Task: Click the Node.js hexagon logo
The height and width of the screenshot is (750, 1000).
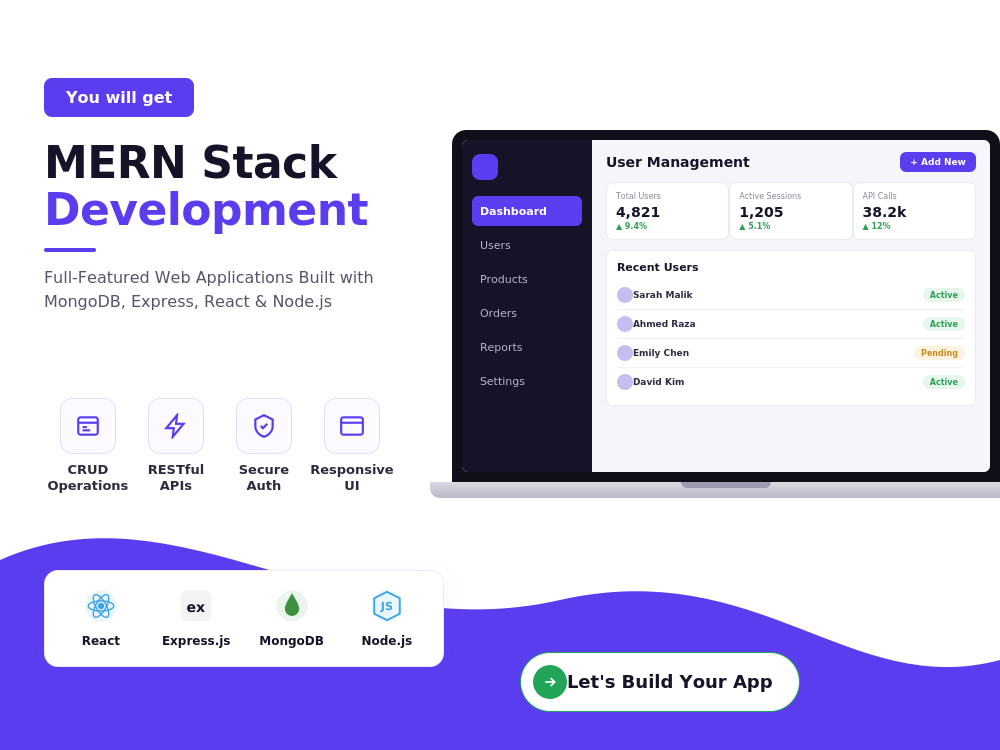Action: (386, 606)
